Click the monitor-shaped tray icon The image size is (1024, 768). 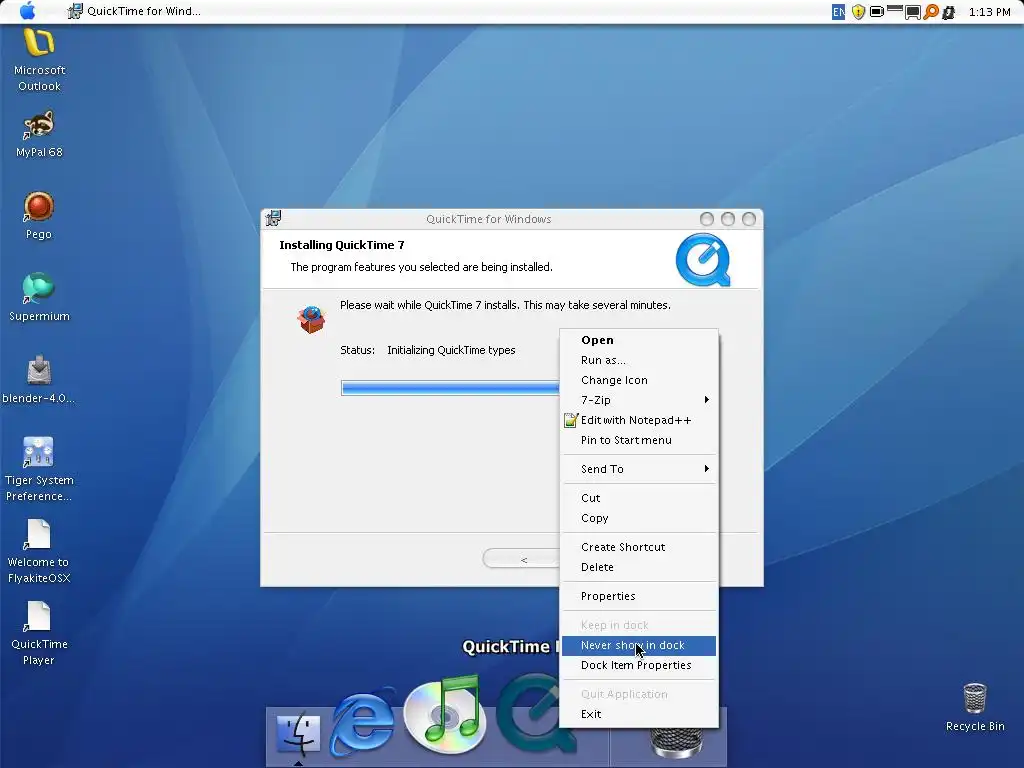click(x=912, y=12)
